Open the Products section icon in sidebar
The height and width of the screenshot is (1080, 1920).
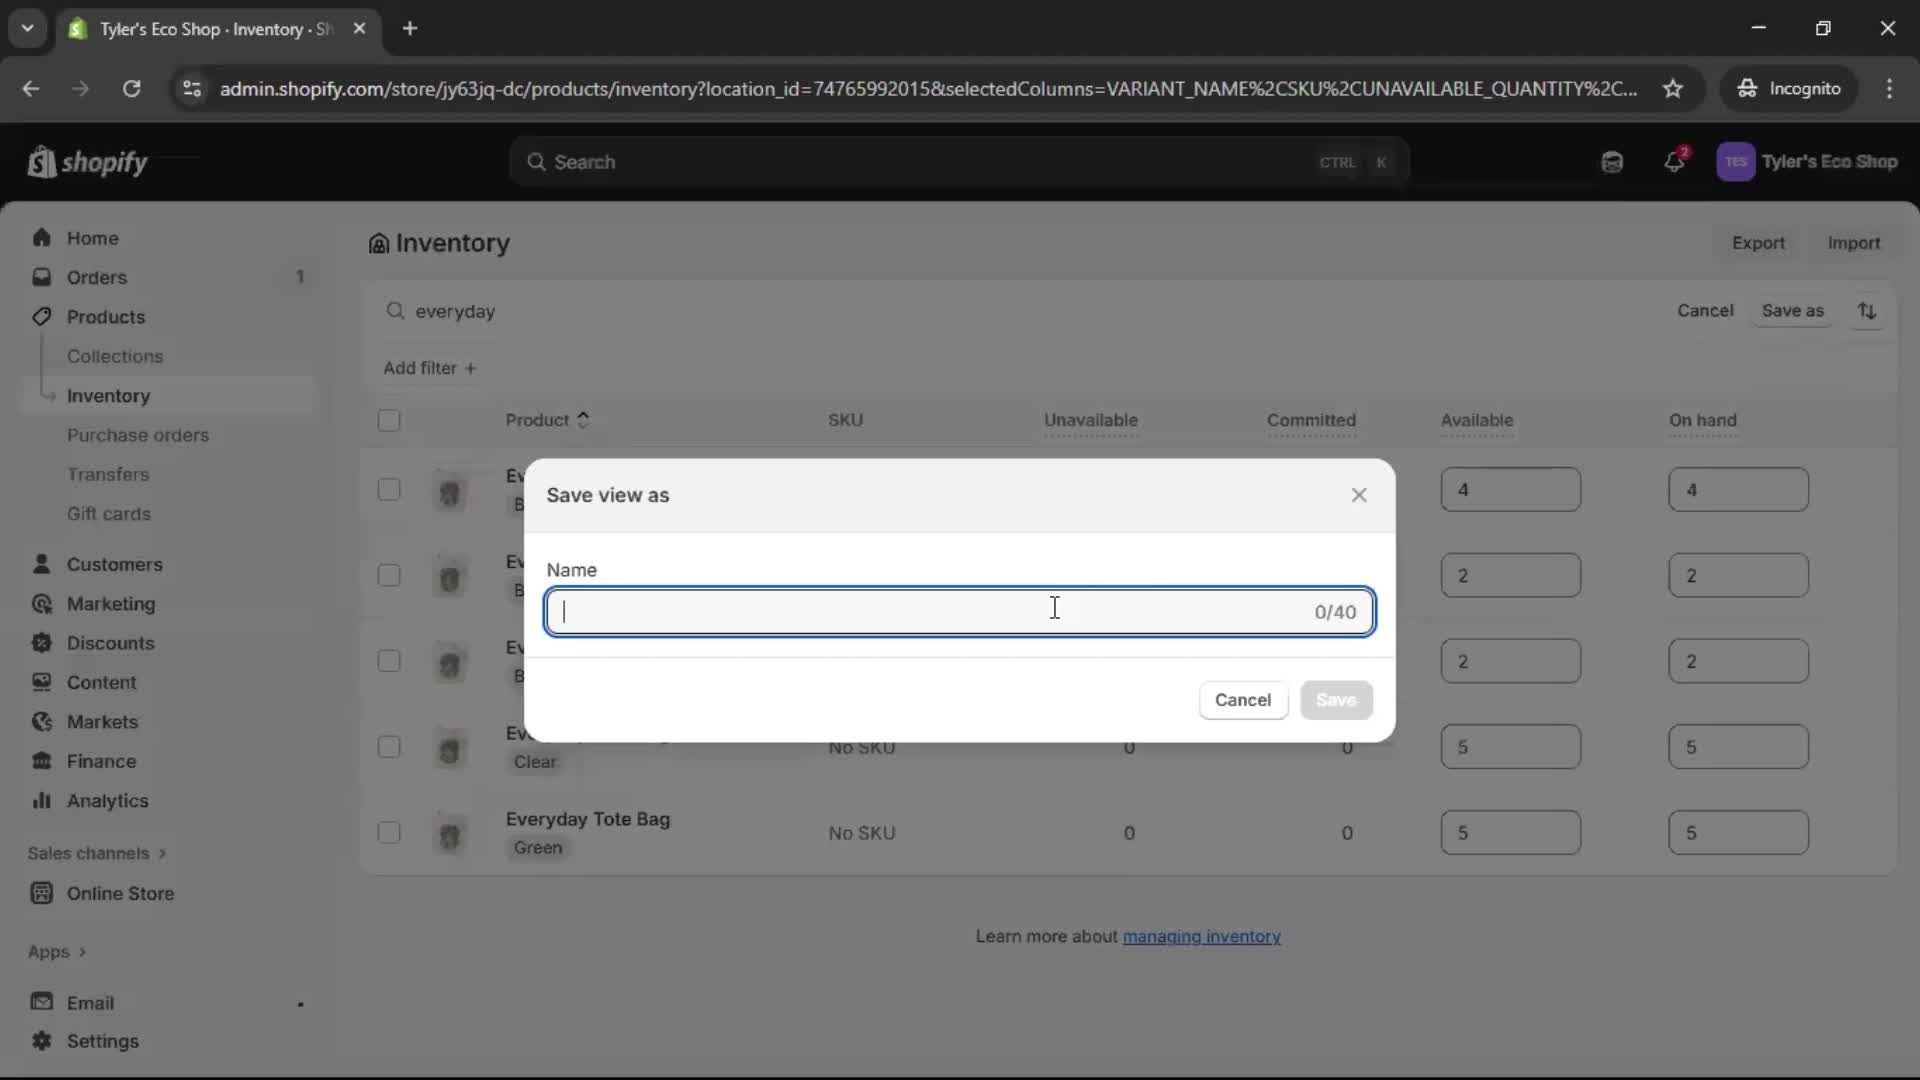pos(41,317)
